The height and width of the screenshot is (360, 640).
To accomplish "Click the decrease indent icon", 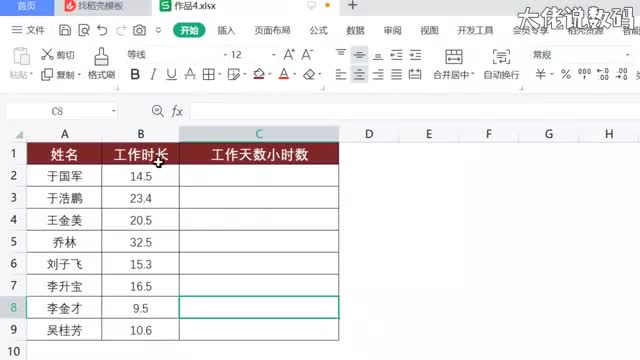I will [396, 55].
